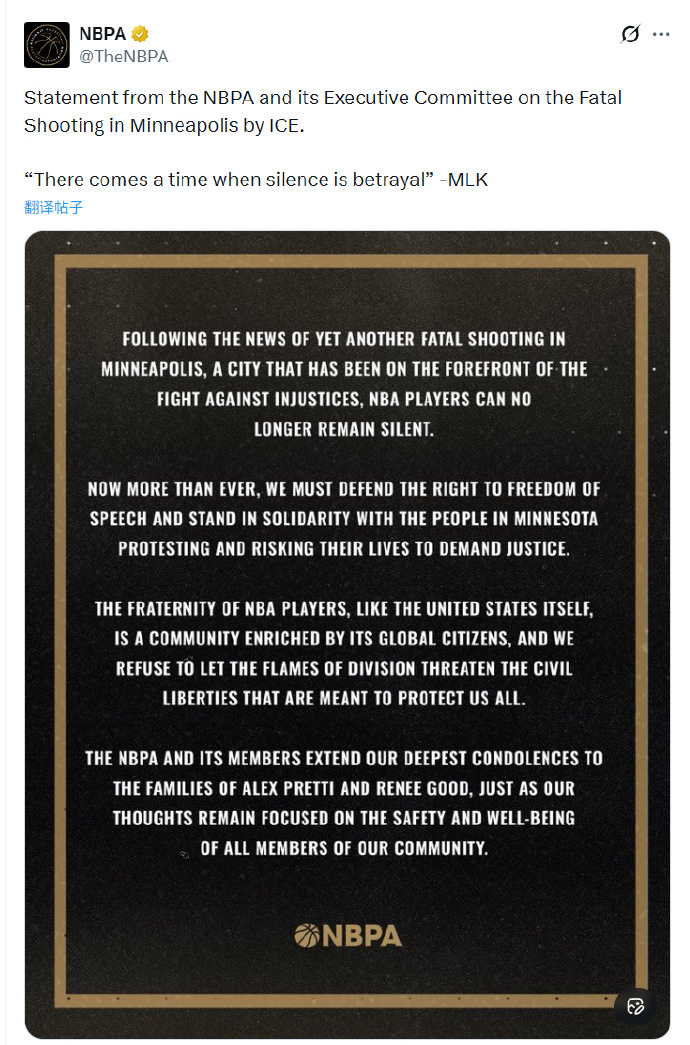Open the @TheNBPA handle link

(123, 57)
